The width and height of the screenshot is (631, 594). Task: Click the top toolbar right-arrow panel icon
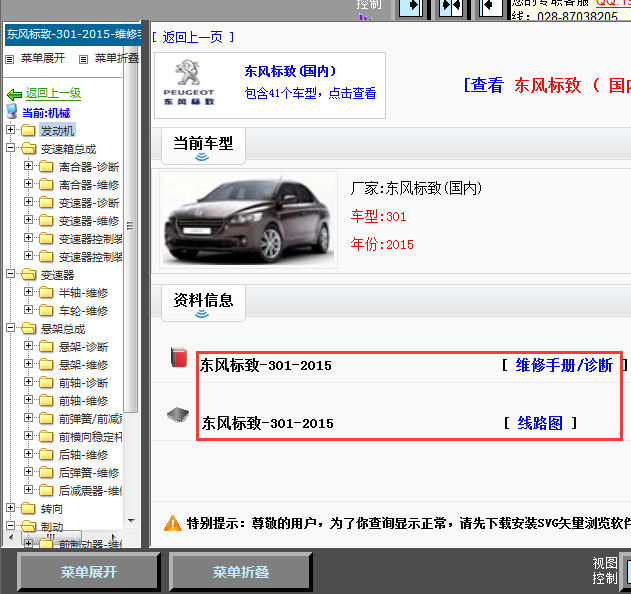click(x=410, y=7)
